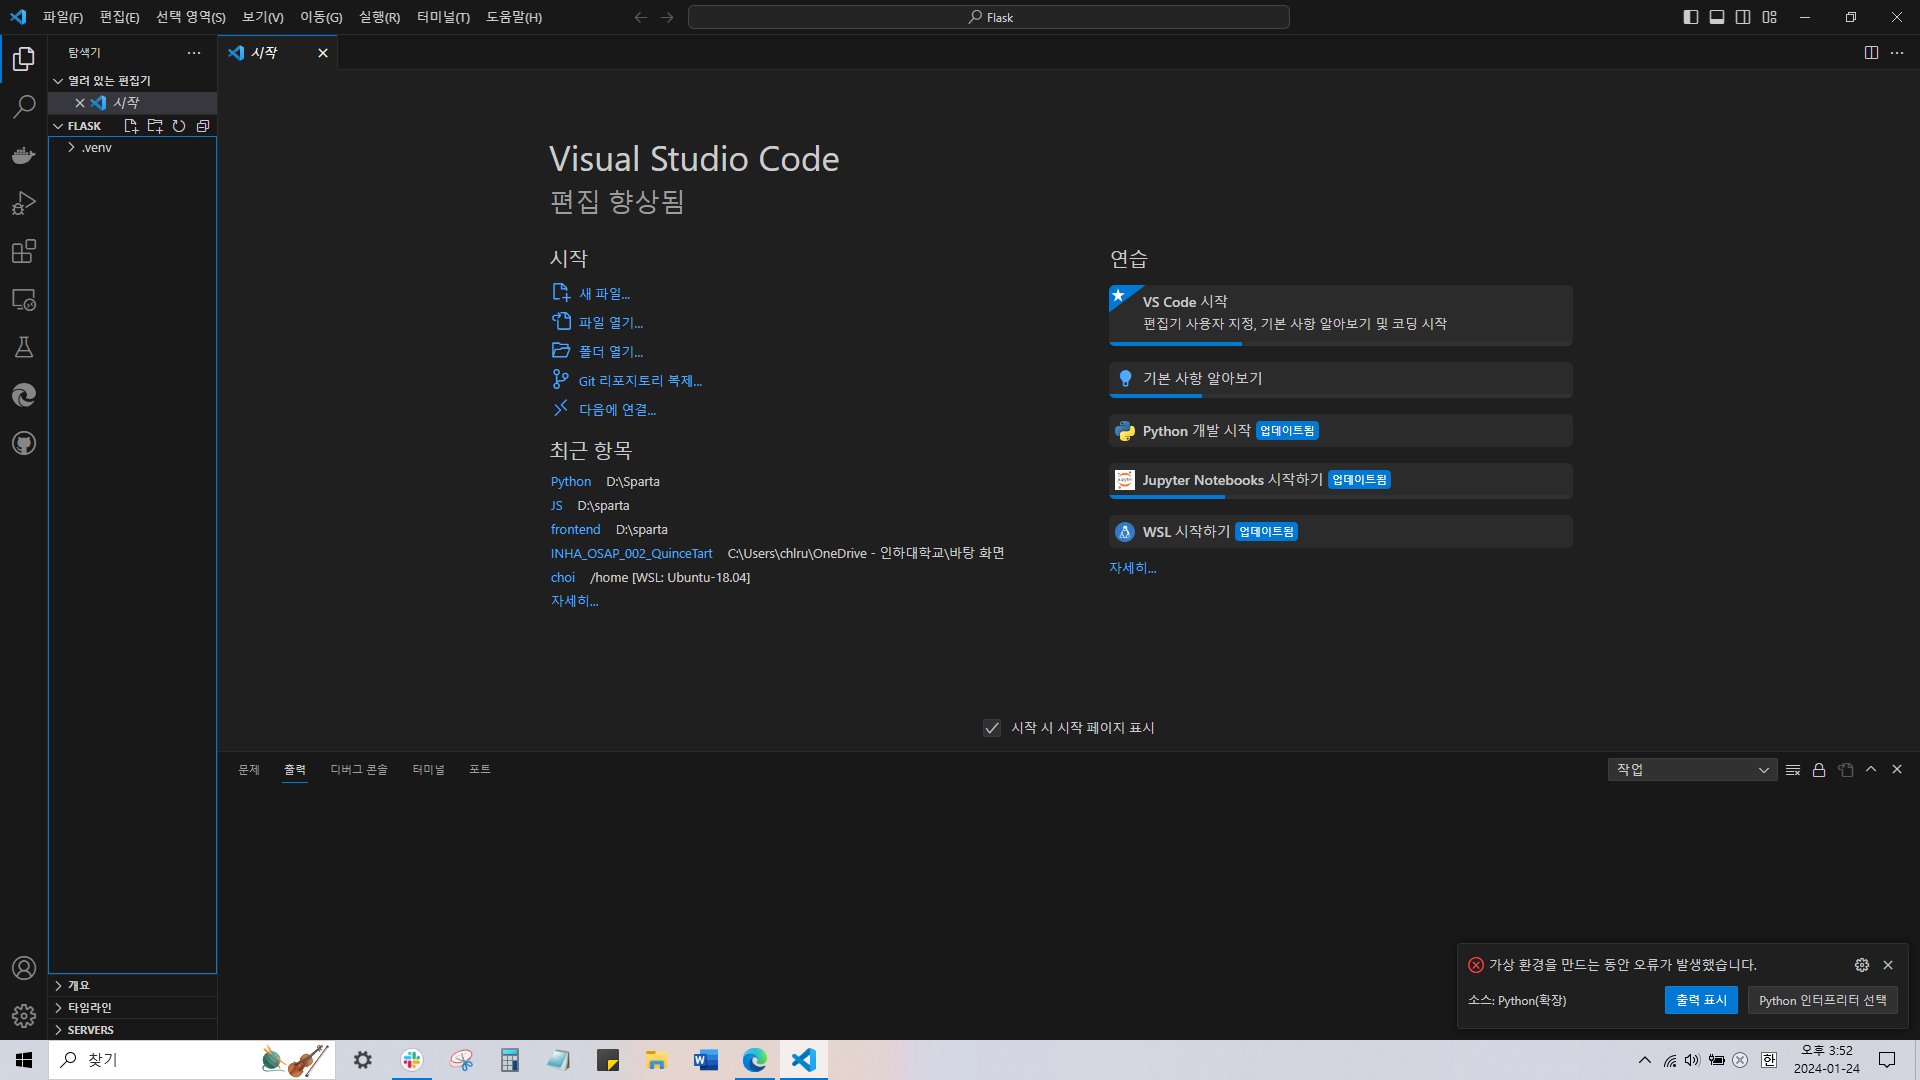The image size is (1920, 1080).
Task: Open the 터미널(T) menu
Action: coord(443,17)
